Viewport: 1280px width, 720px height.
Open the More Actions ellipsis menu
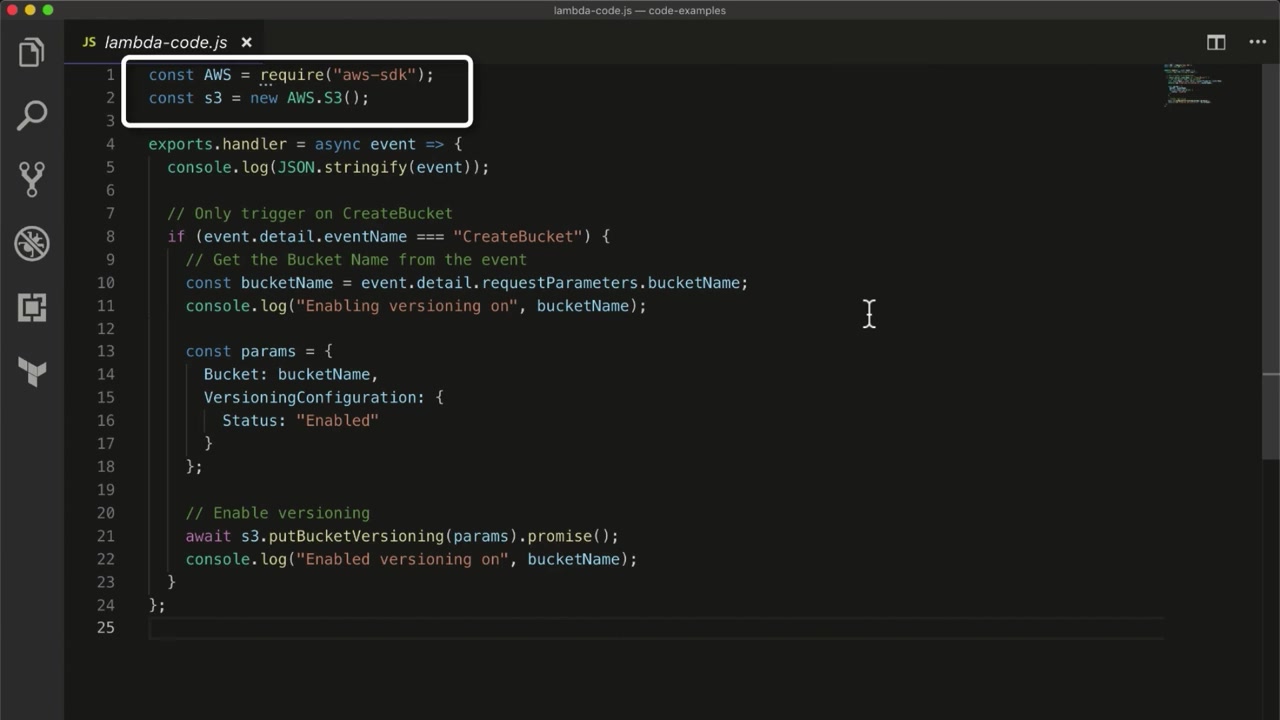(1257, 42)
